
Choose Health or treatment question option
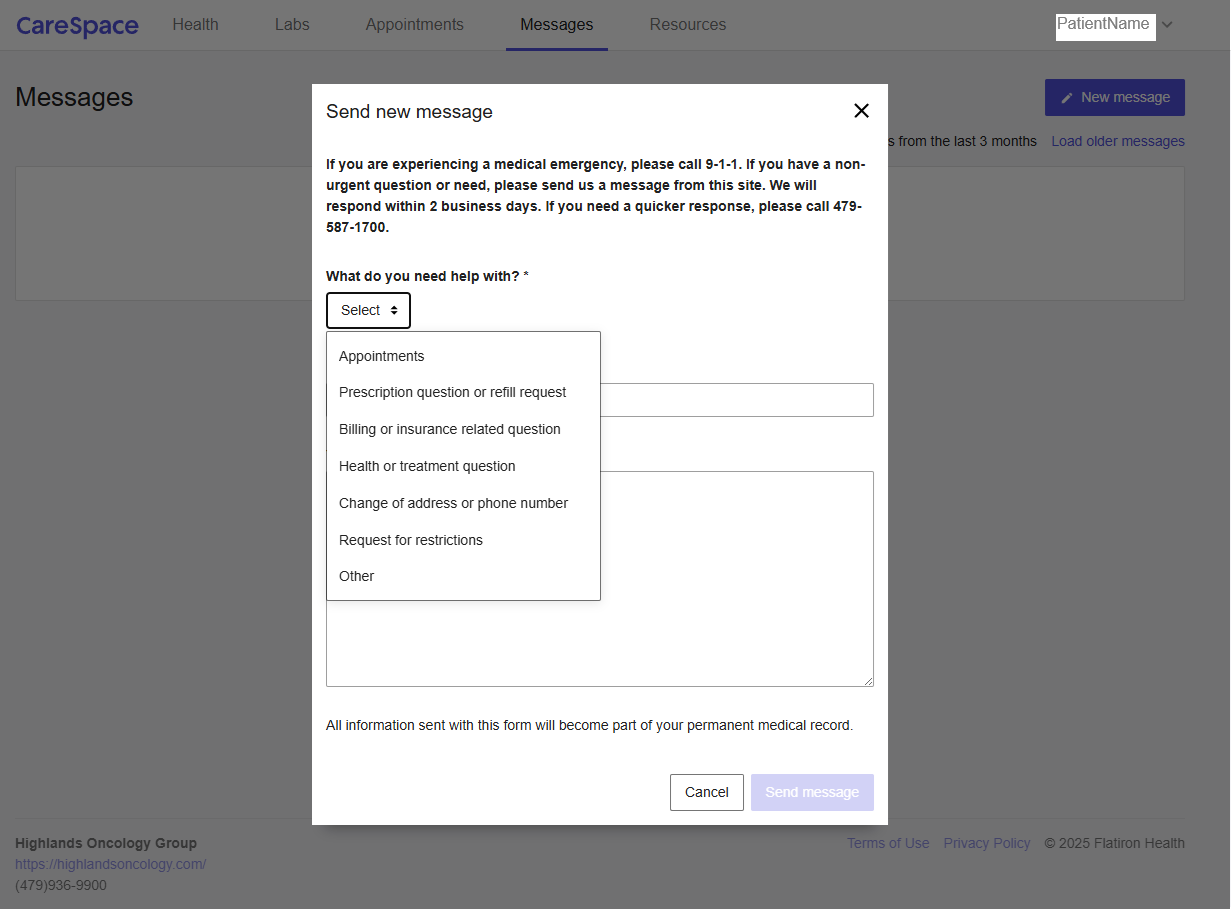coord(427,466)
